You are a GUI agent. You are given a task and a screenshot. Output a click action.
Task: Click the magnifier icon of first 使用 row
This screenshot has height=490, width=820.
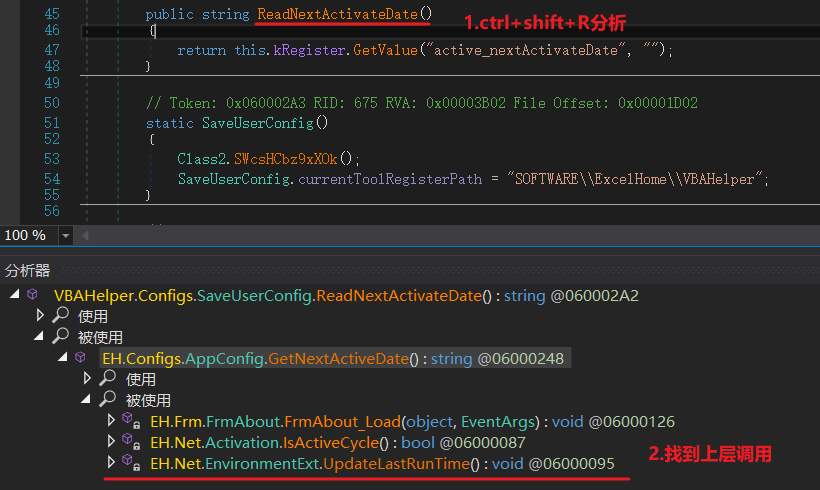tap(60, 315)
